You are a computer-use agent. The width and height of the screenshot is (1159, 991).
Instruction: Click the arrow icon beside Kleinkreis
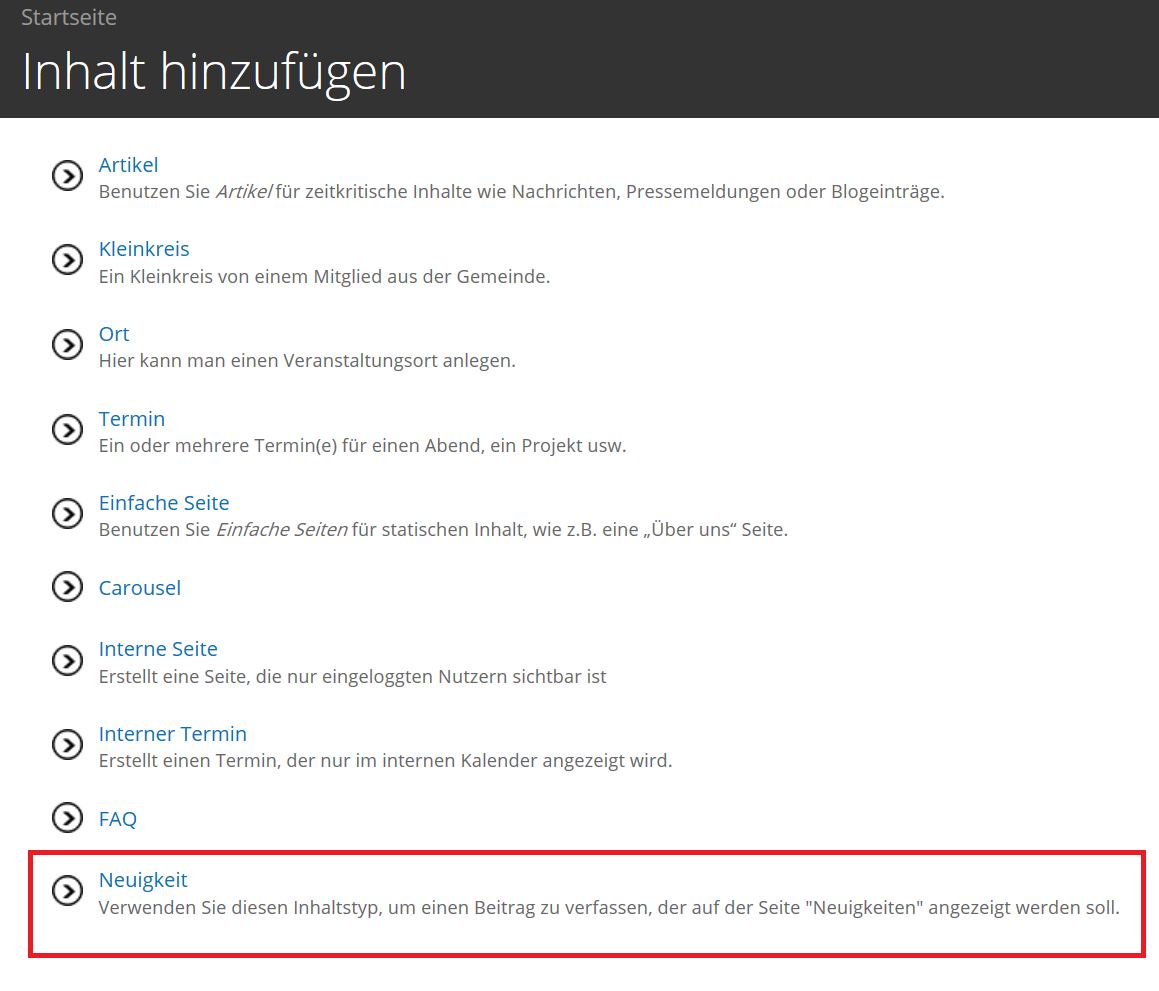[x=67, y=260]
